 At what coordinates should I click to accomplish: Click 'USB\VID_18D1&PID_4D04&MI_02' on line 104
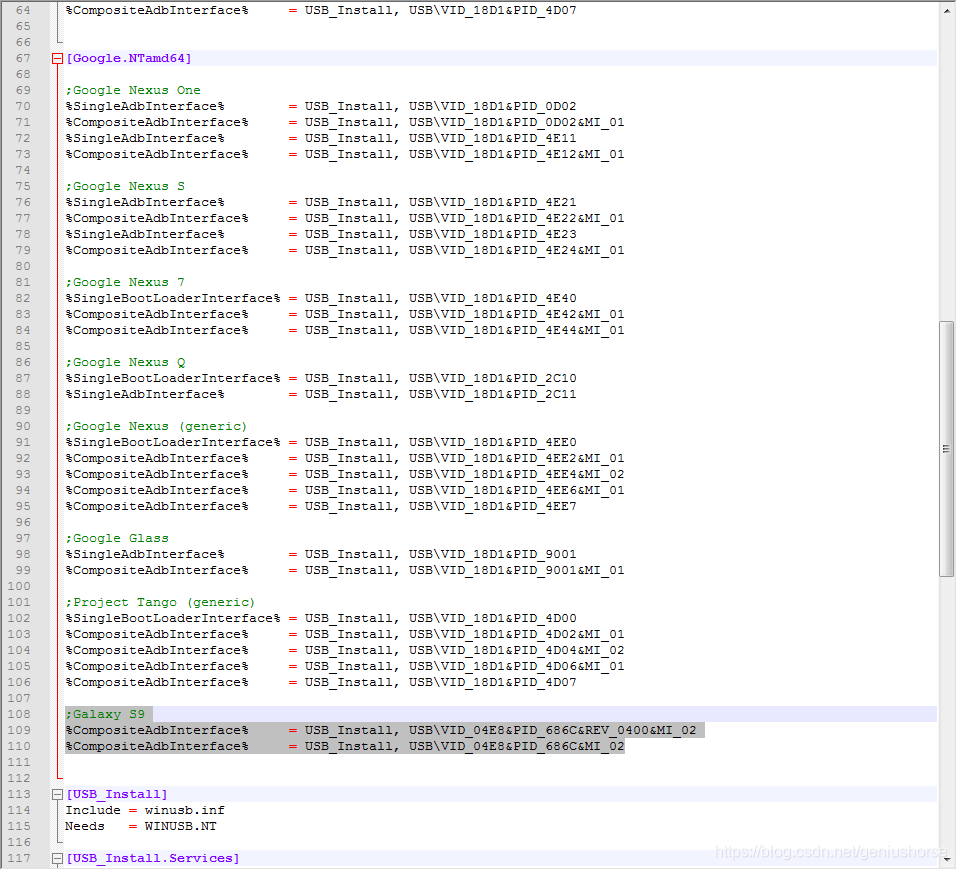coord(516,650)
